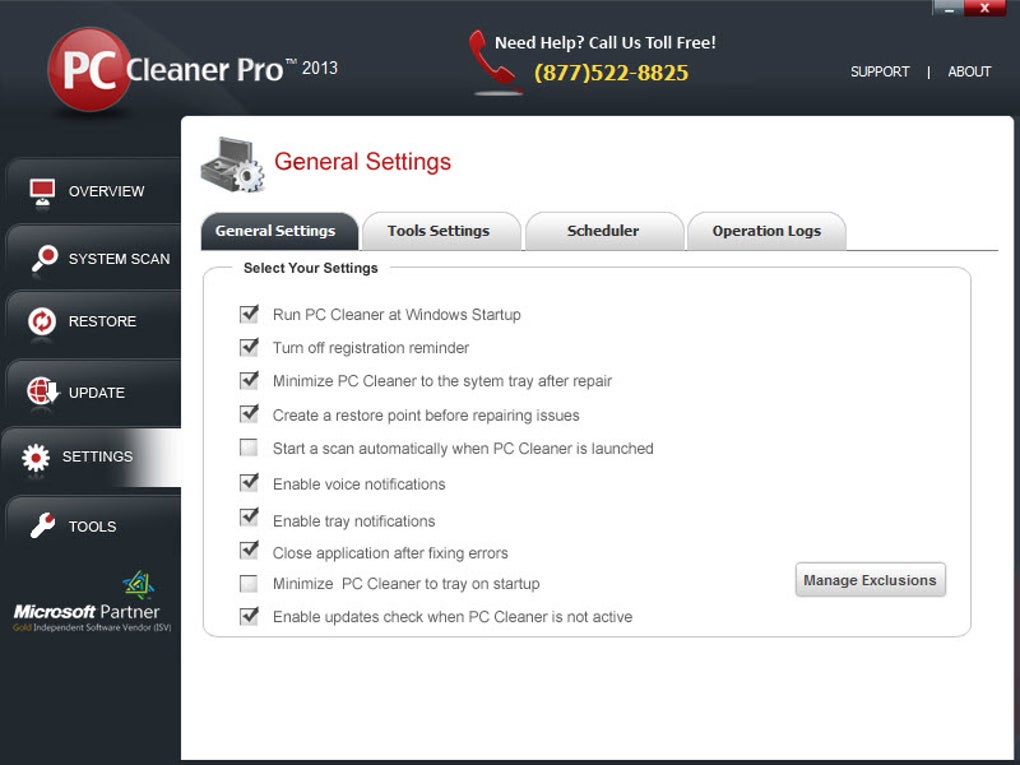The height and width of the screenshot is (765, 1020).
Task: Click the red telephone handset icon
Action: (491, 59)
